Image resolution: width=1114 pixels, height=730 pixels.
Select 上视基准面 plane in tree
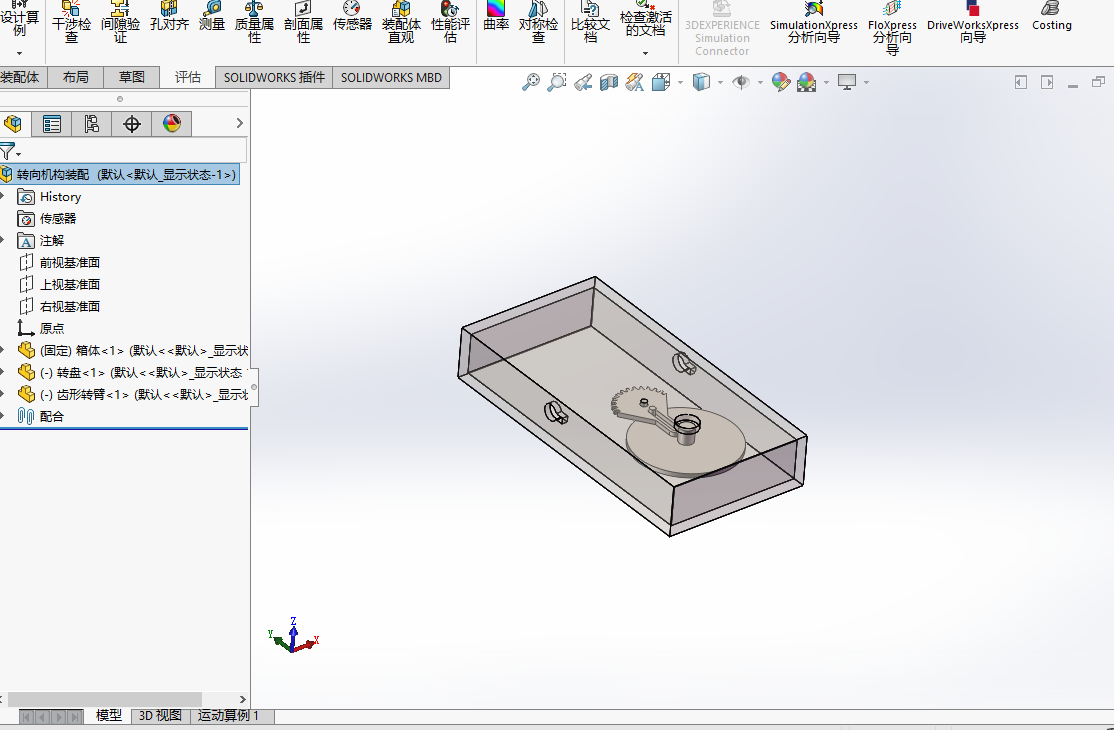(x=70, y=285)
